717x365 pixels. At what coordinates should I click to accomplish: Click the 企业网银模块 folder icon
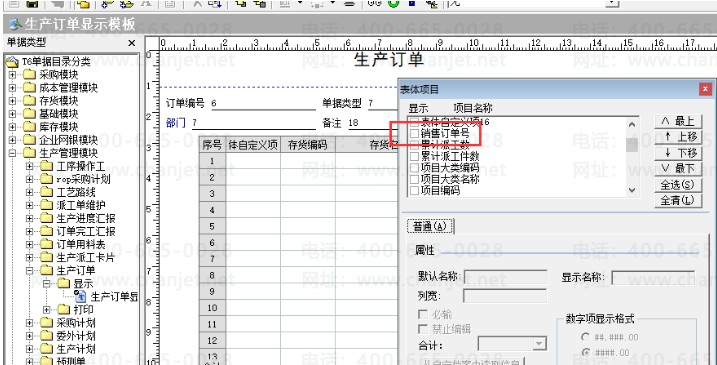[29, 140]
